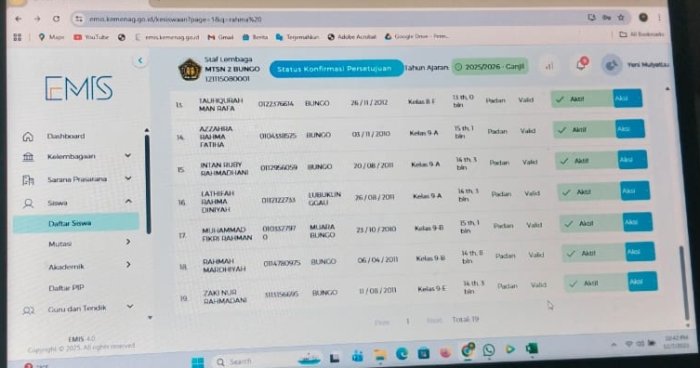Open the Chrome apps grid icon
This screenshot has width=700, height=368.
pos(17,38)
